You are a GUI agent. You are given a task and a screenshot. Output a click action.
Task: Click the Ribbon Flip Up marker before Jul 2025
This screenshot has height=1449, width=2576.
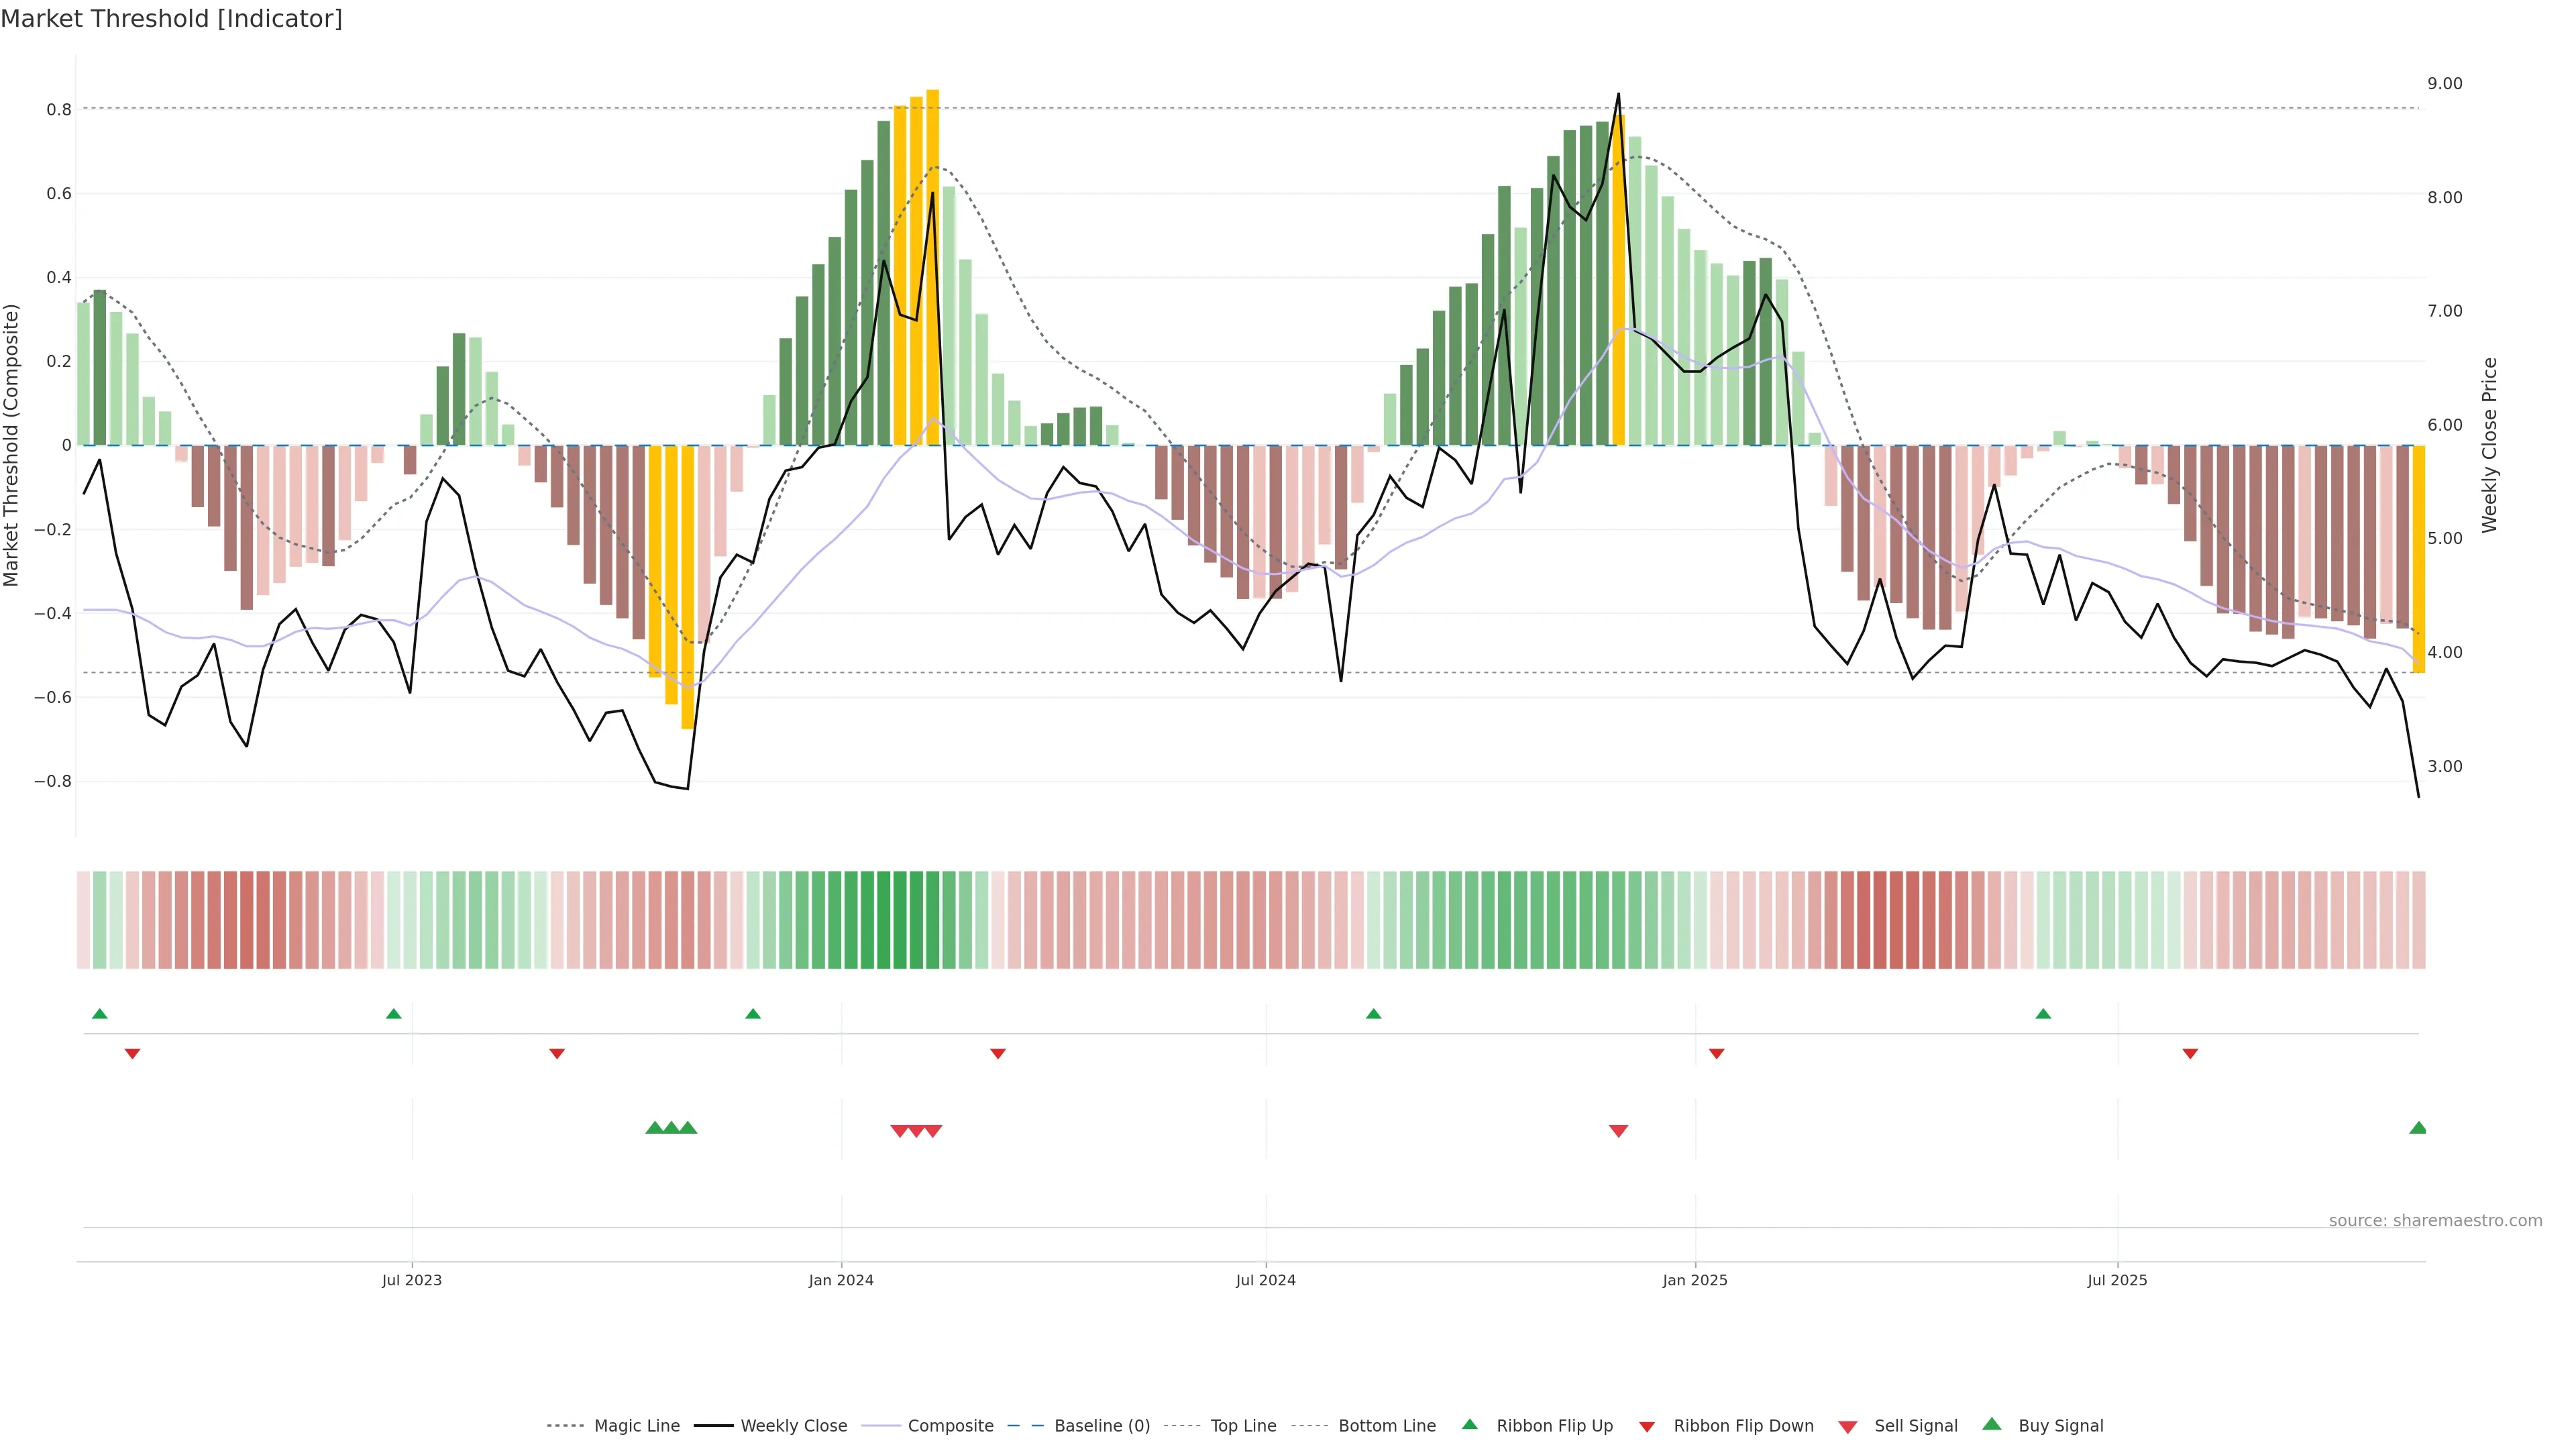pyautogui.click(x=2043, y=1014)
